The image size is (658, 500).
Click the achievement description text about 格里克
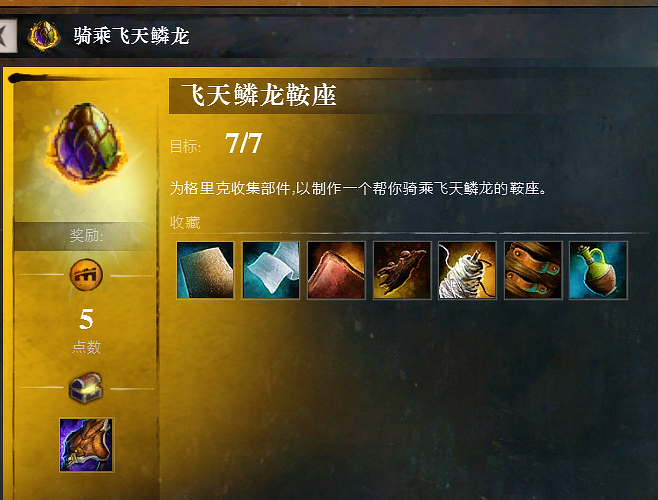(359, 188)
